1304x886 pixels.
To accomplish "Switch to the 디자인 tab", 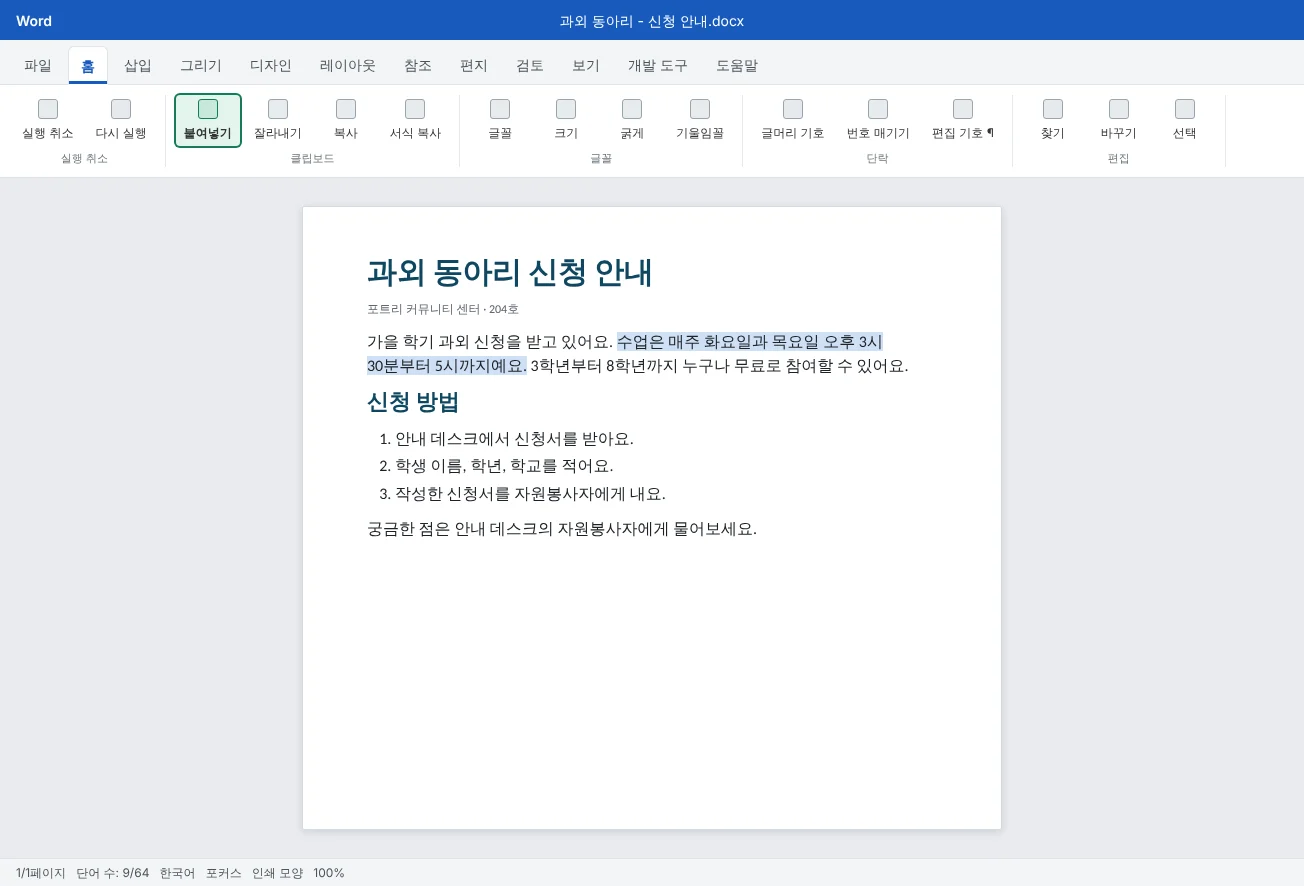I will coord(271,66).
